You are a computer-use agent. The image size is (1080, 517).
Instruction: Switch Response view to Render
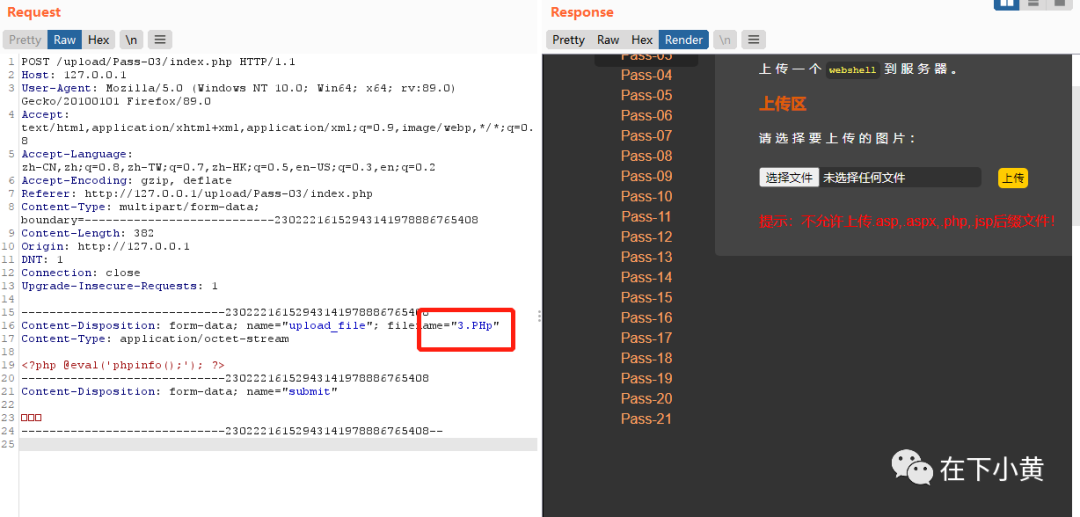point(684,40)
